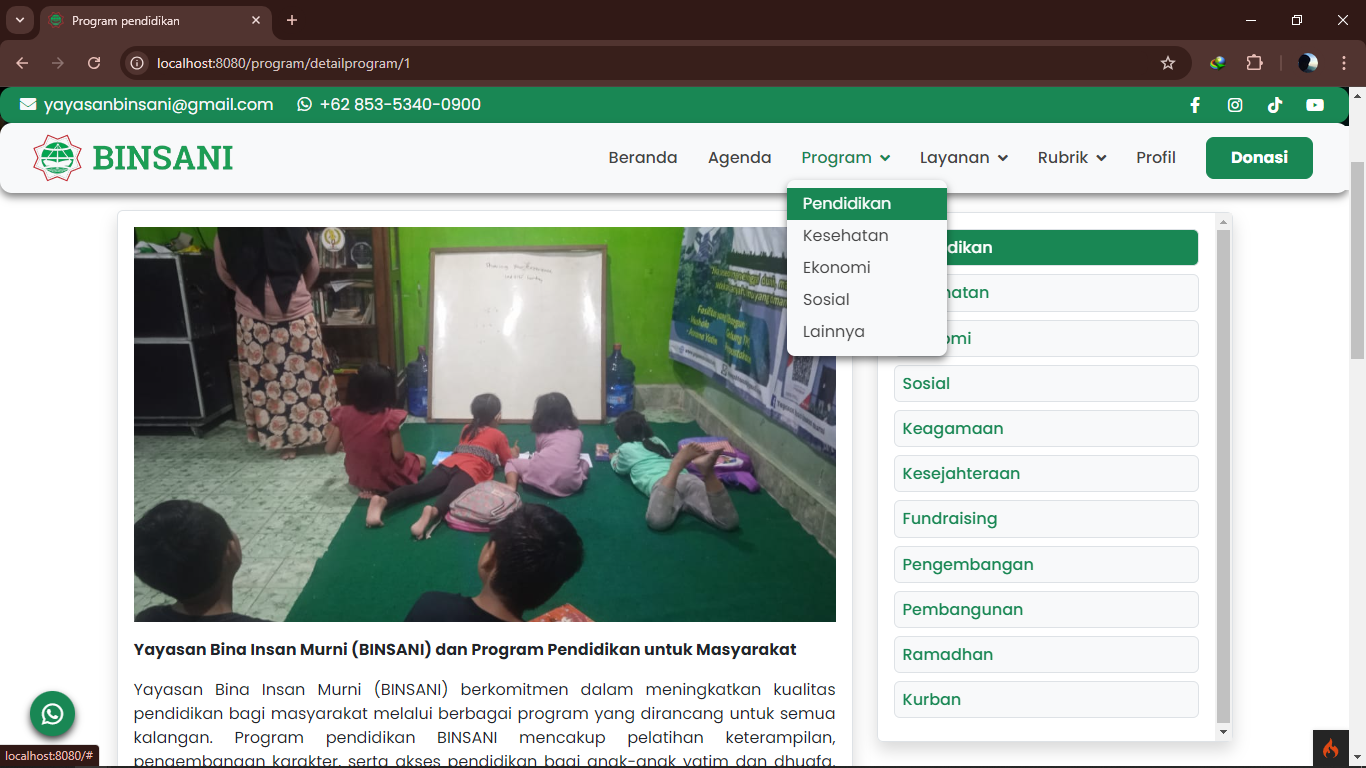Reload the page
1366x768 pixels.
[94, 63]
